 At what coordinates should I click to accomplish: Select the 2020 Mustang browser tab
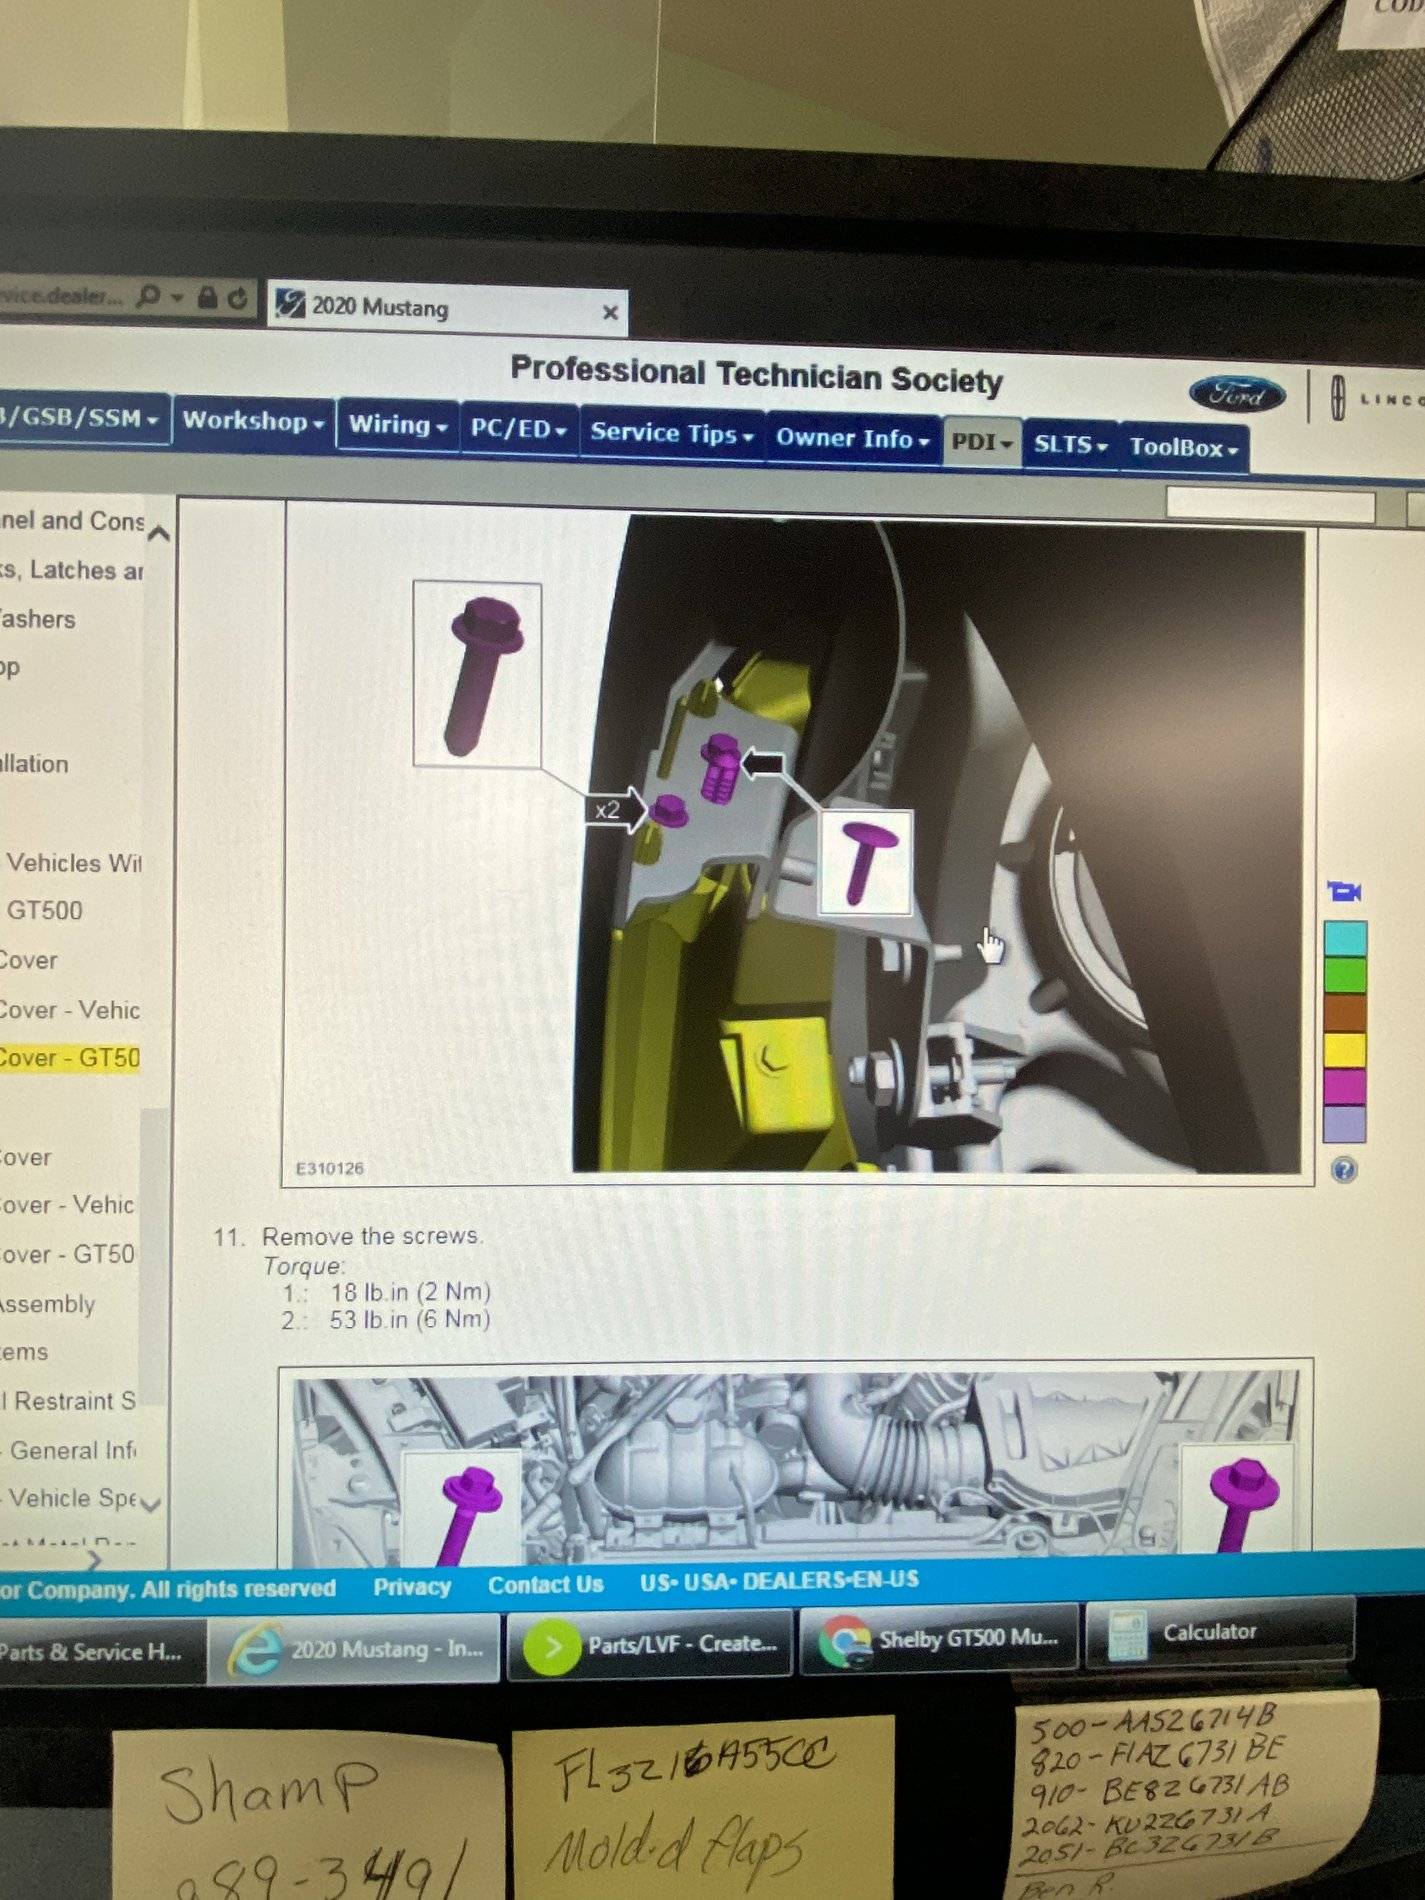448,307
